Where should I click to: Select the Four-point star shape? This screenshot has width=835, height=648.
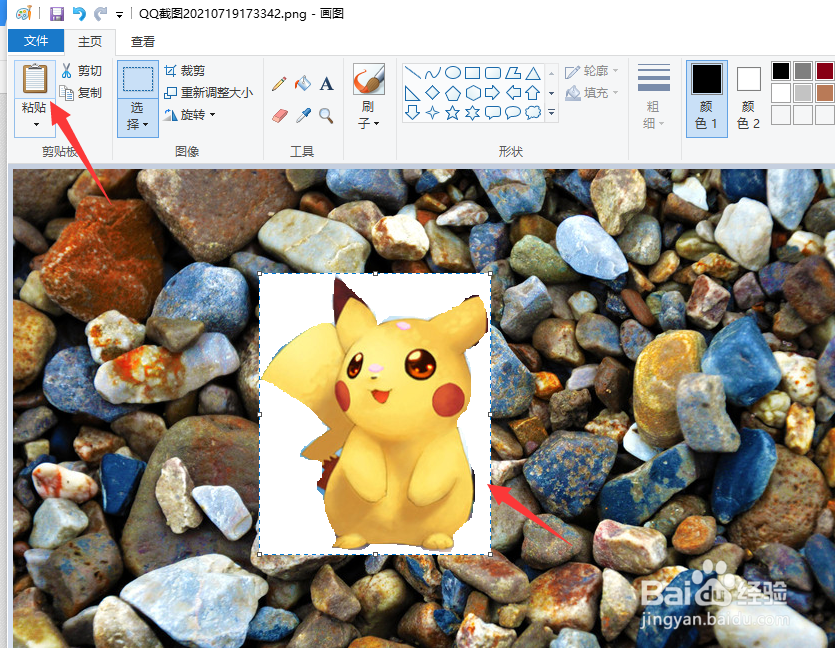pyautogui.click(x=432, y=112)
